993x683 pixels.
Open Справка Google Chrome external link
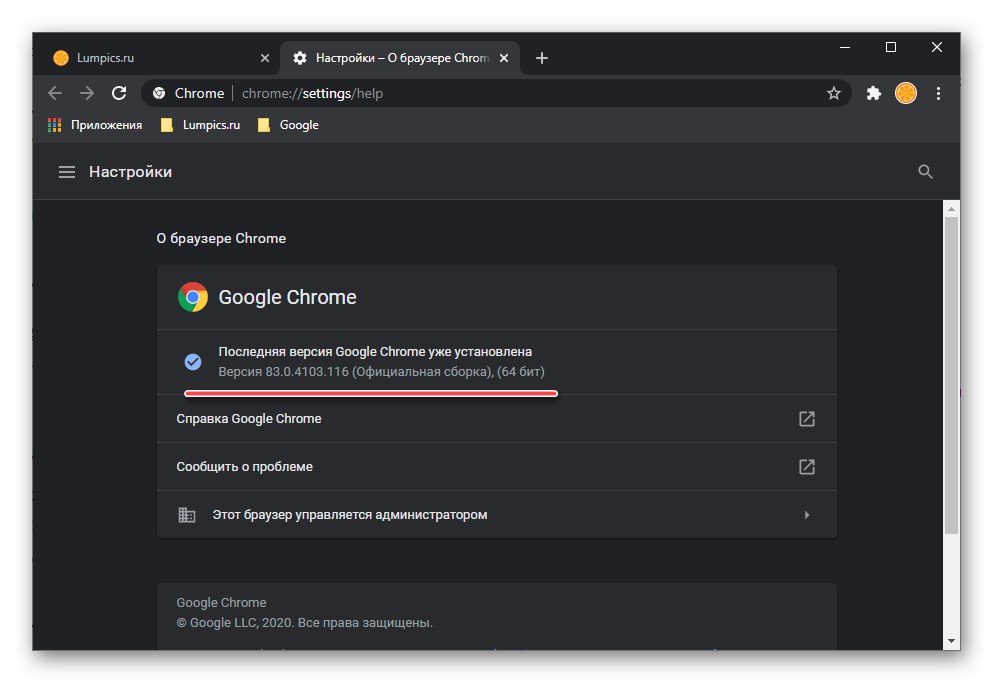coord(806,419)
